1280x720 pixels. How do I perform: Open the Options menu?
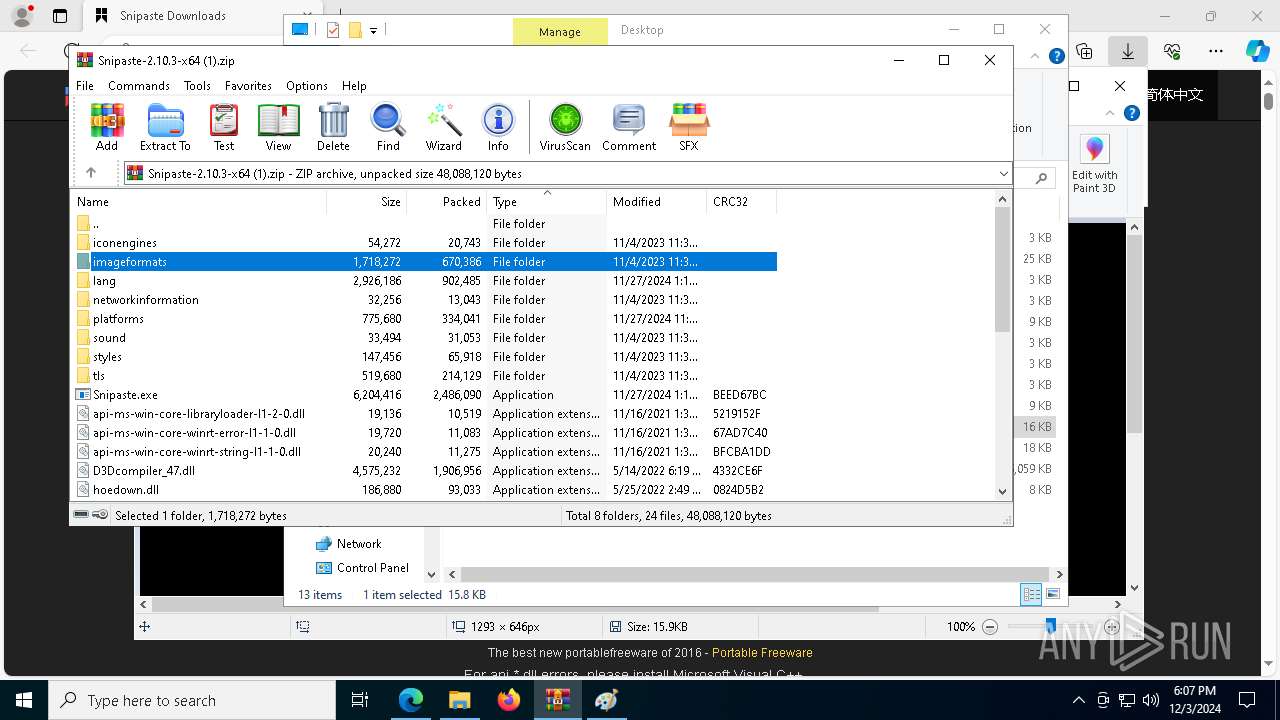pyautogui.click(x=307, y=86)
